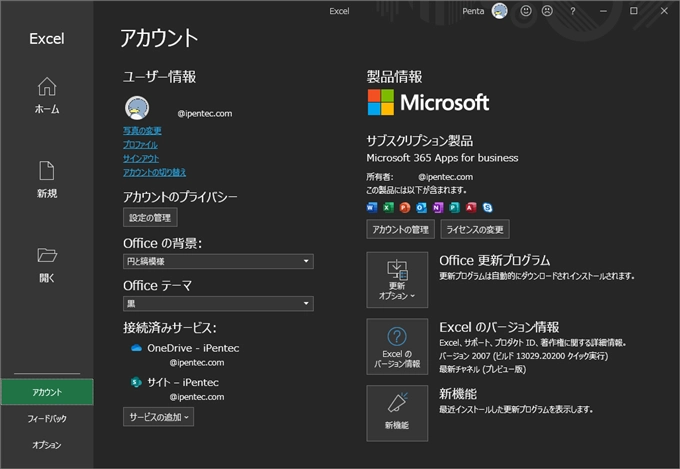Click the Access app icon
The image size is (680, 469).
(x=471, y=208)
